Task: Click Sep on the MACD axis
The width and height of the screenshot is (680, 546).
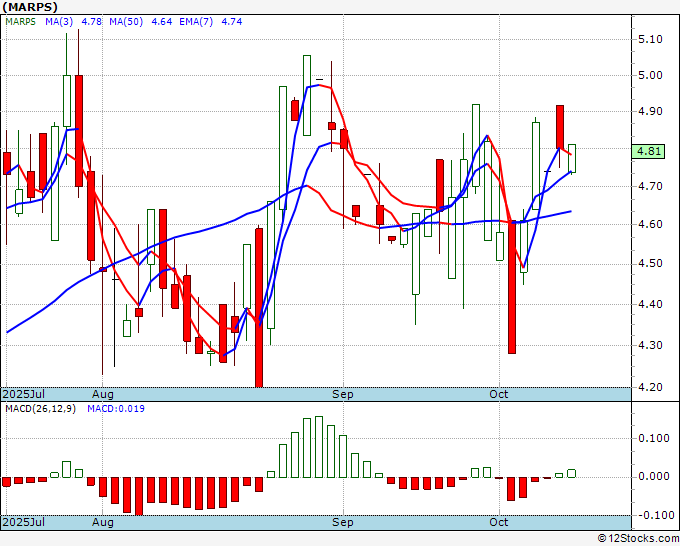Action: (x=343, y=523)
